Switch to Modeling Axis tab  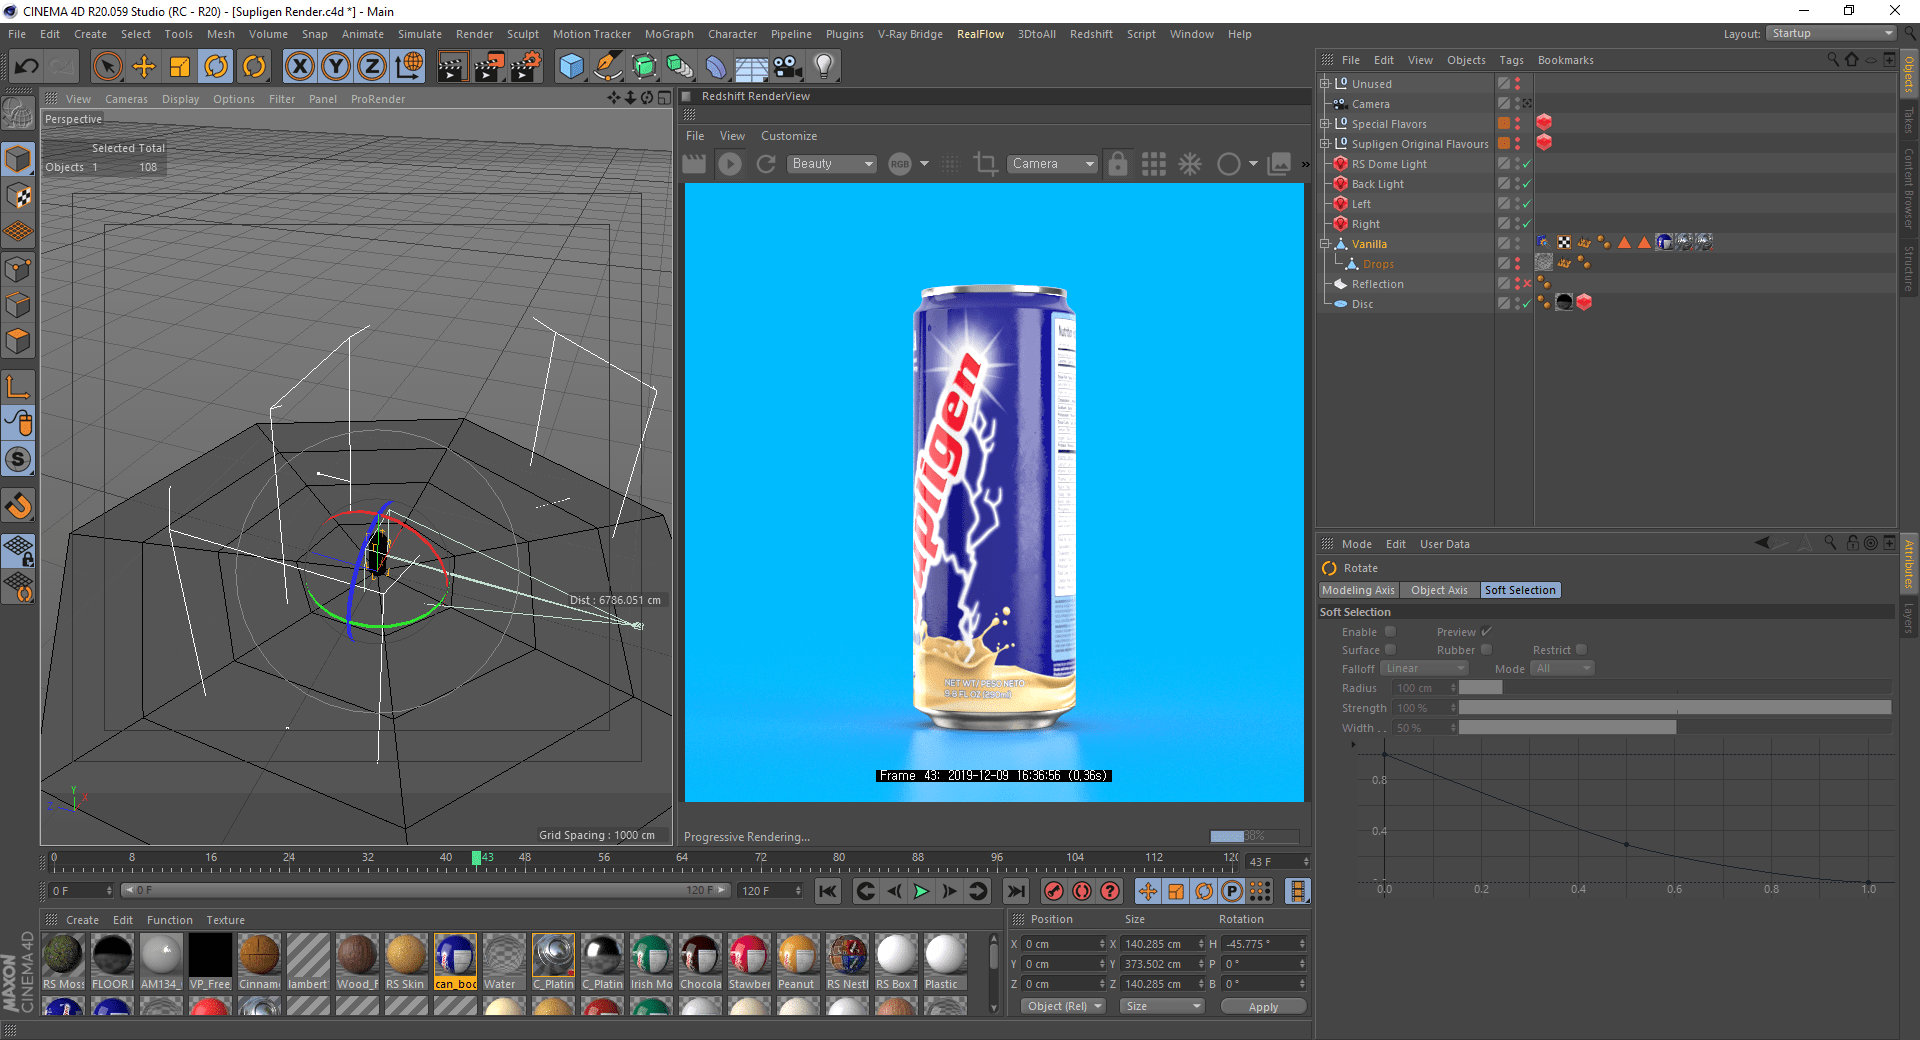click(x=1358, y=590)
